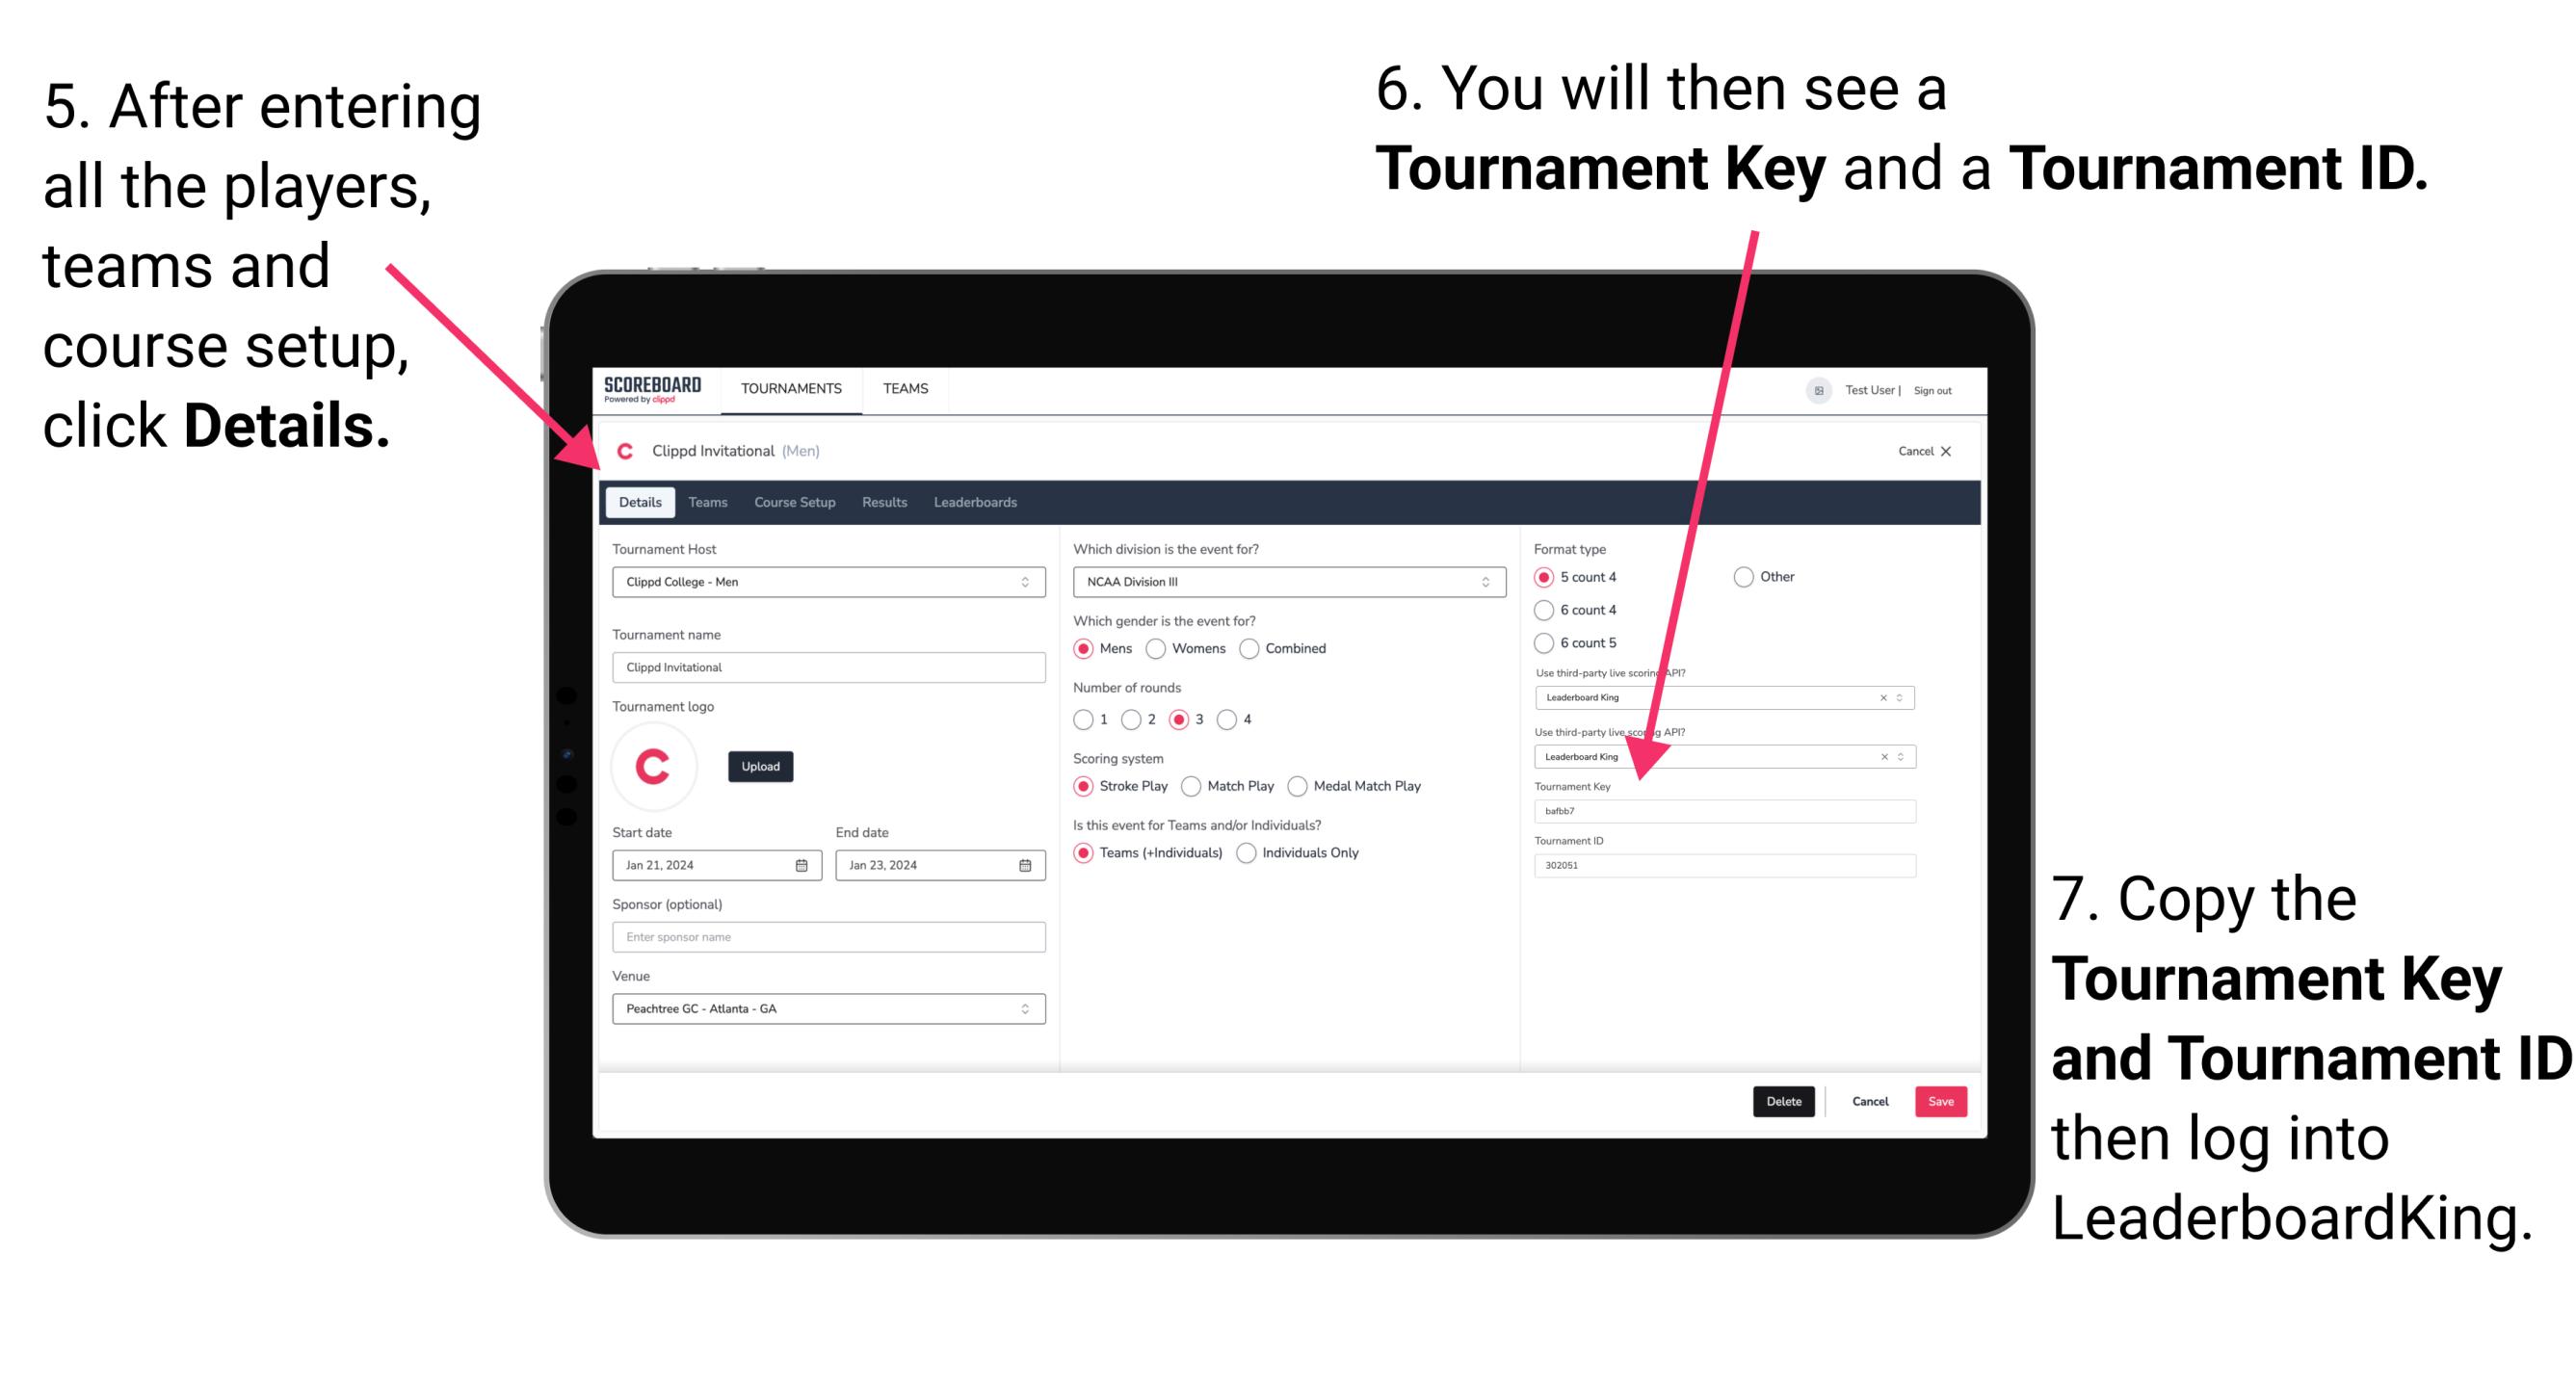
Task: Click the Delete tournament button icon
Action: tap(1789, 1101)
